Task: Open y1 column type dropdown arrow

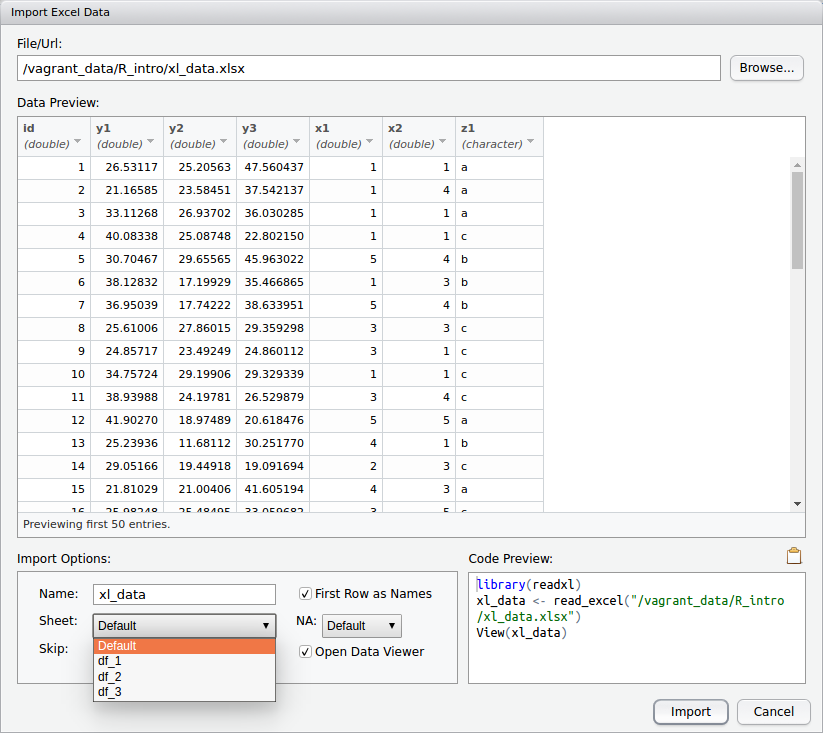Action: (151, 143)
